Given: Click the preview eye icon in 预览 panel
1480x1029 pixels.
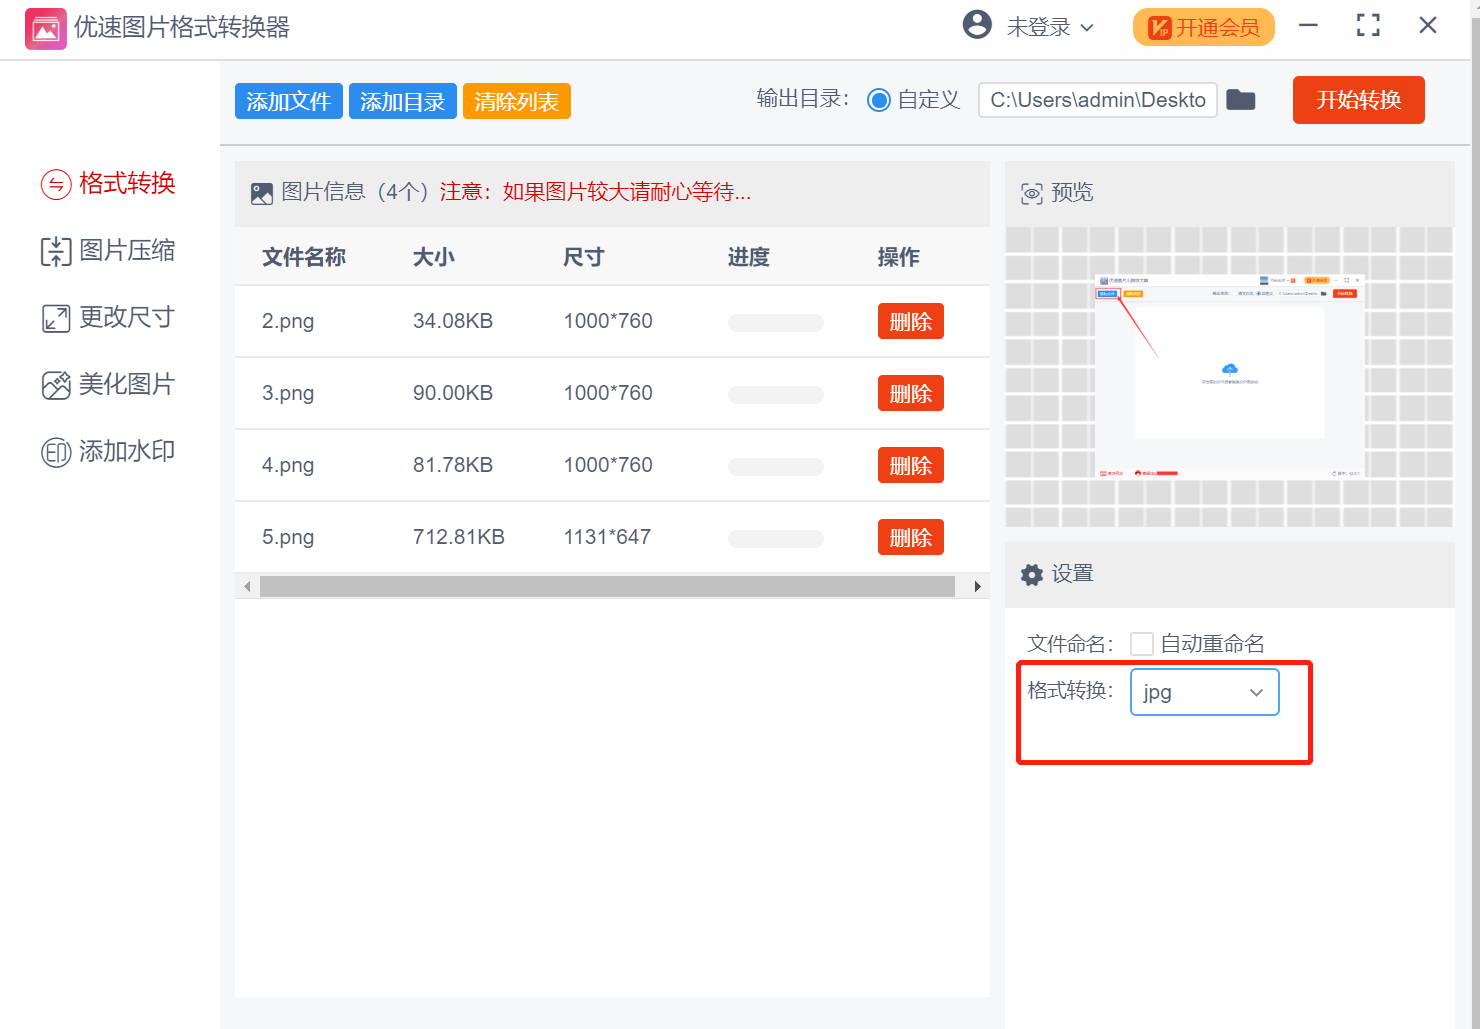Looking at the screenshot, I should click(1031, 192).
